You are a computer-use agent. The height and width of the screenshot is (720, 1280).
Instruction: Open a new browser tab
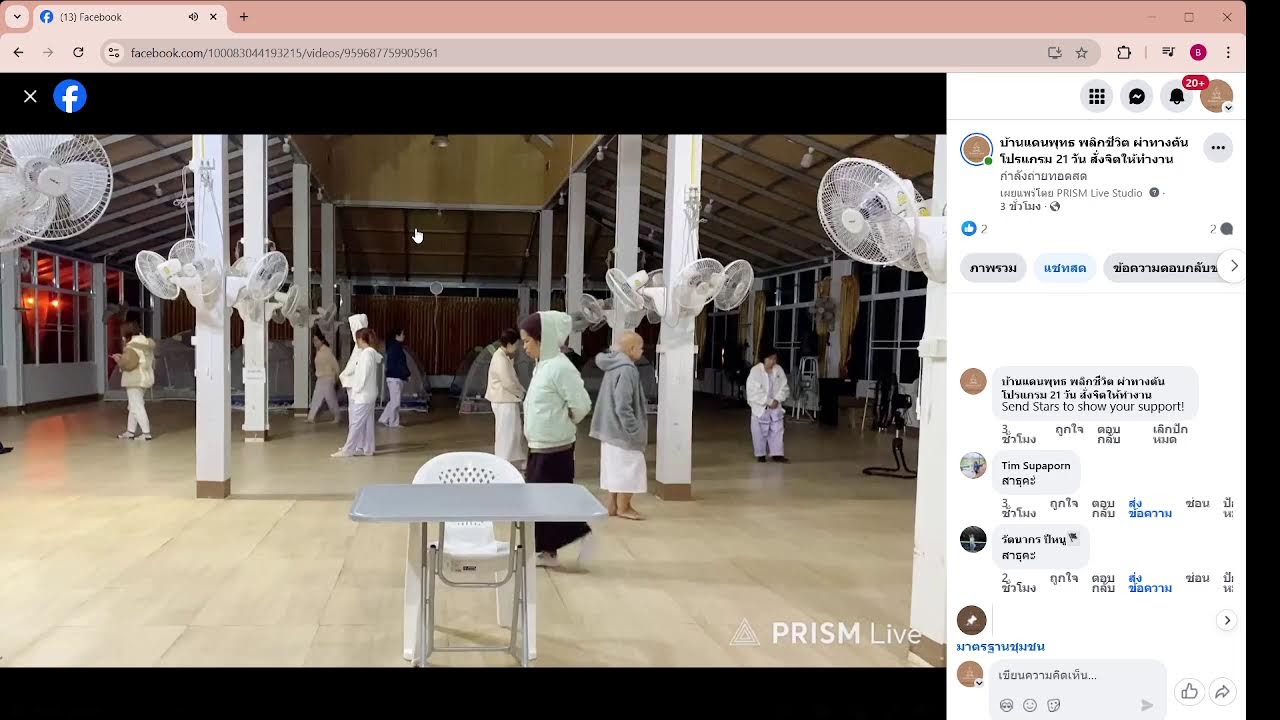[x=243, y=17]
